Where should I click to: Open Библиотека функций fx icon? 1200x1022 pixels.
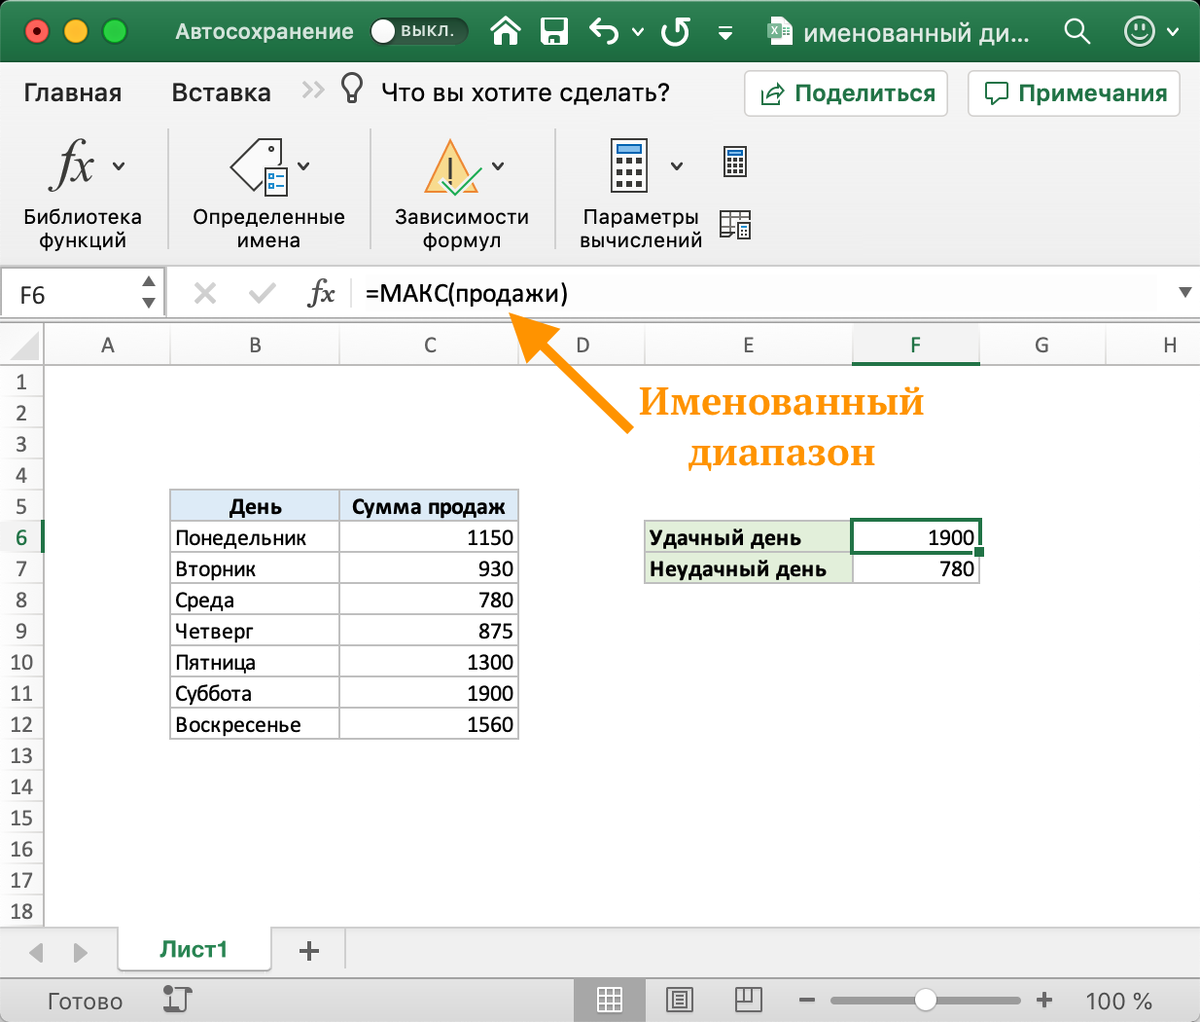click(x=72, y=165)
